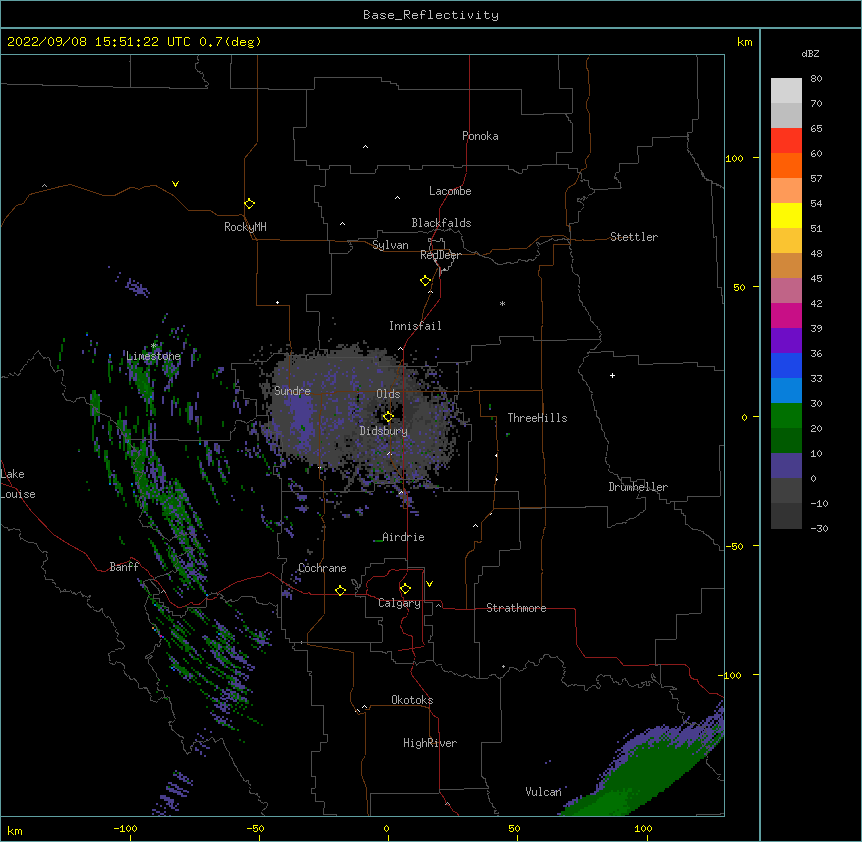Viewport: 862px width, 842px height.
Task: Select the bright yellow 51-54 dBZ swatch
Action: click(786, 215)
